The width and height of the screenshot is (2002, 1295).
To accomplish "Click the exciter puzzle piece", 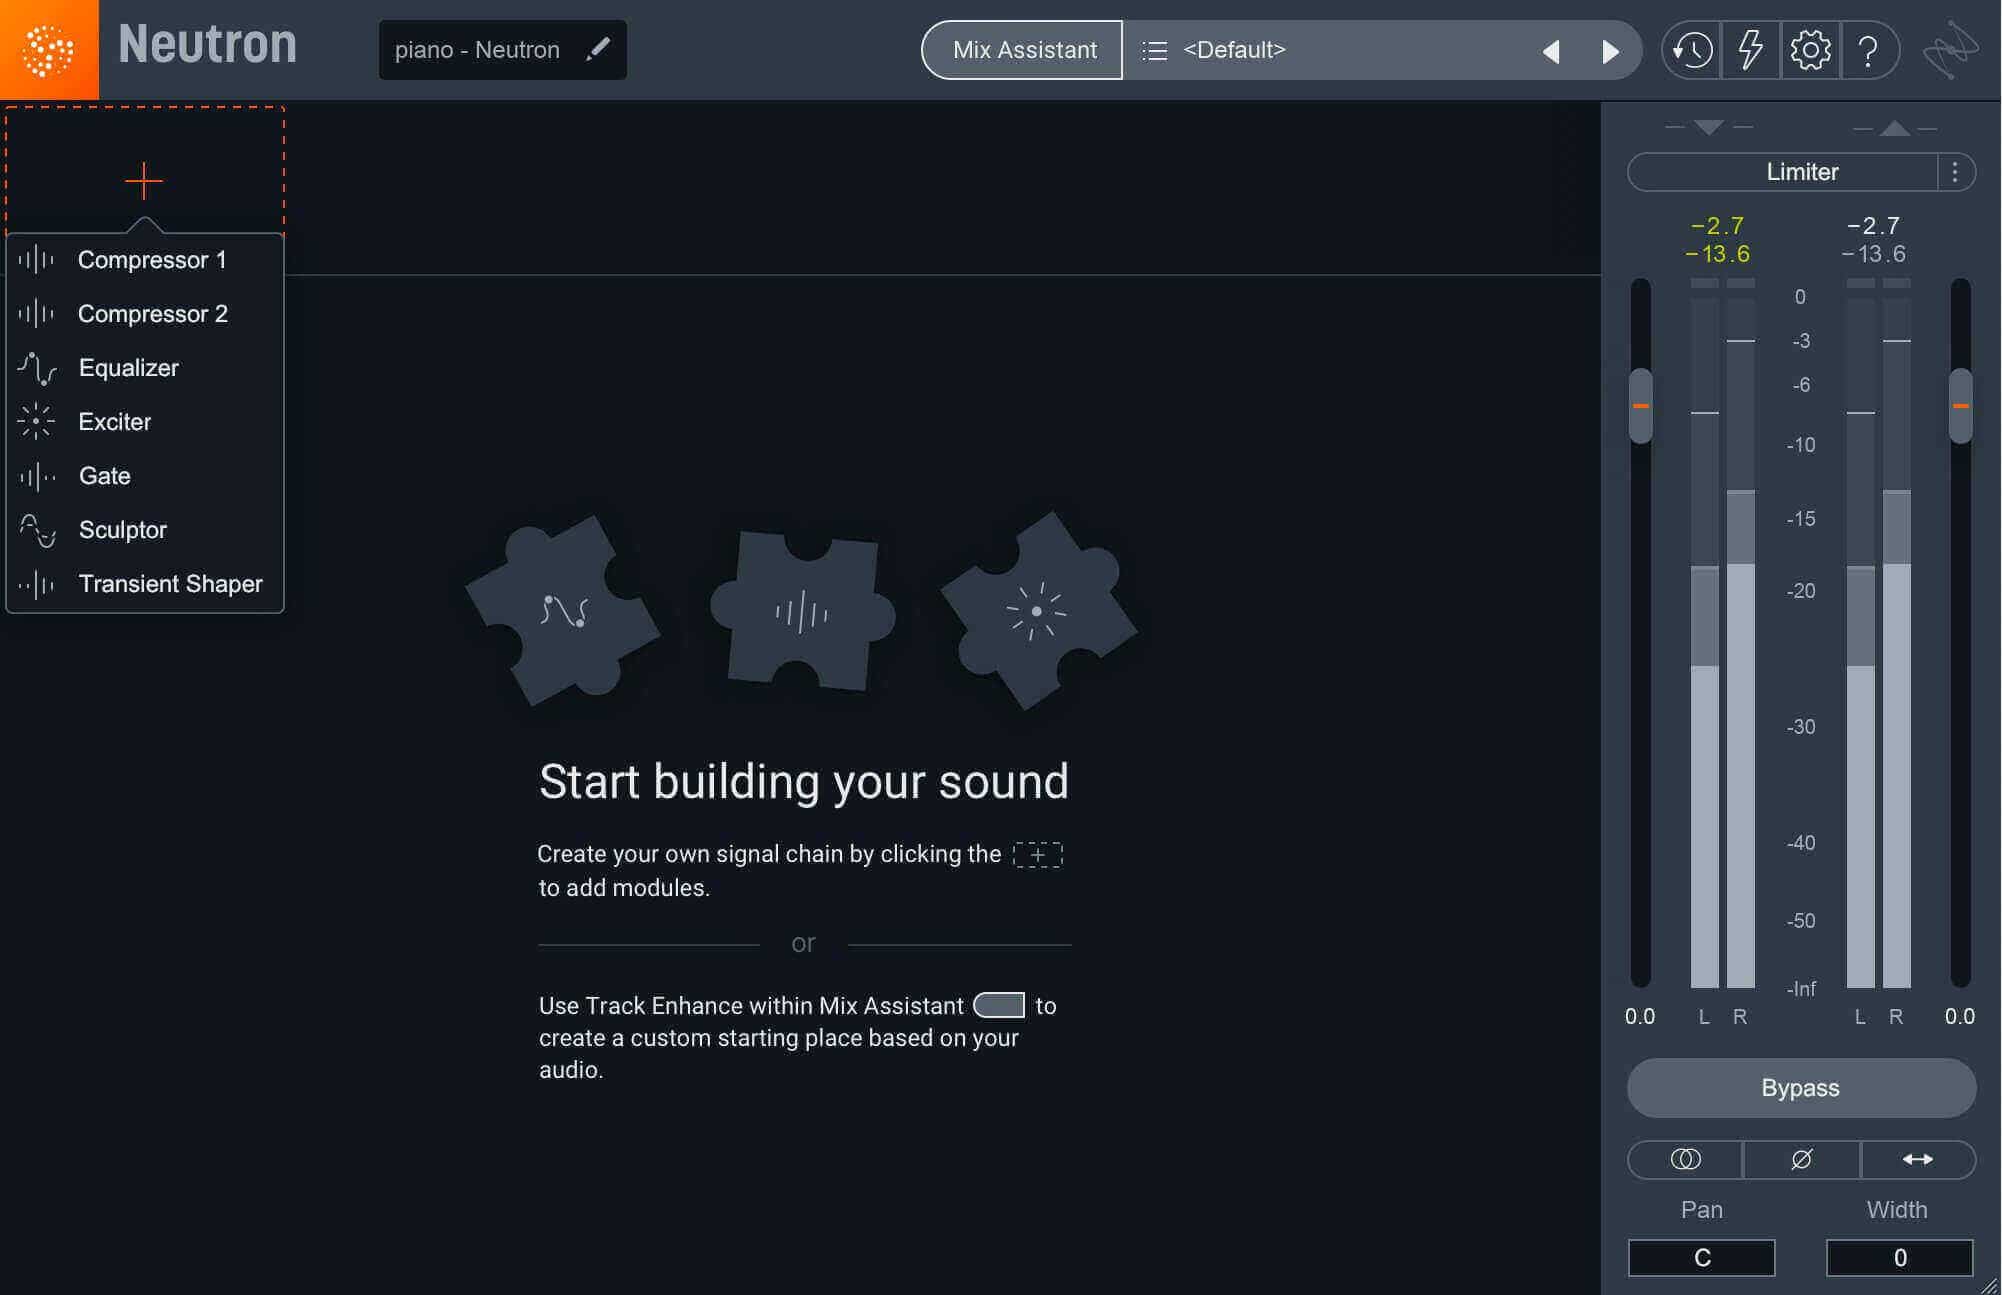I will point(1038,611).
